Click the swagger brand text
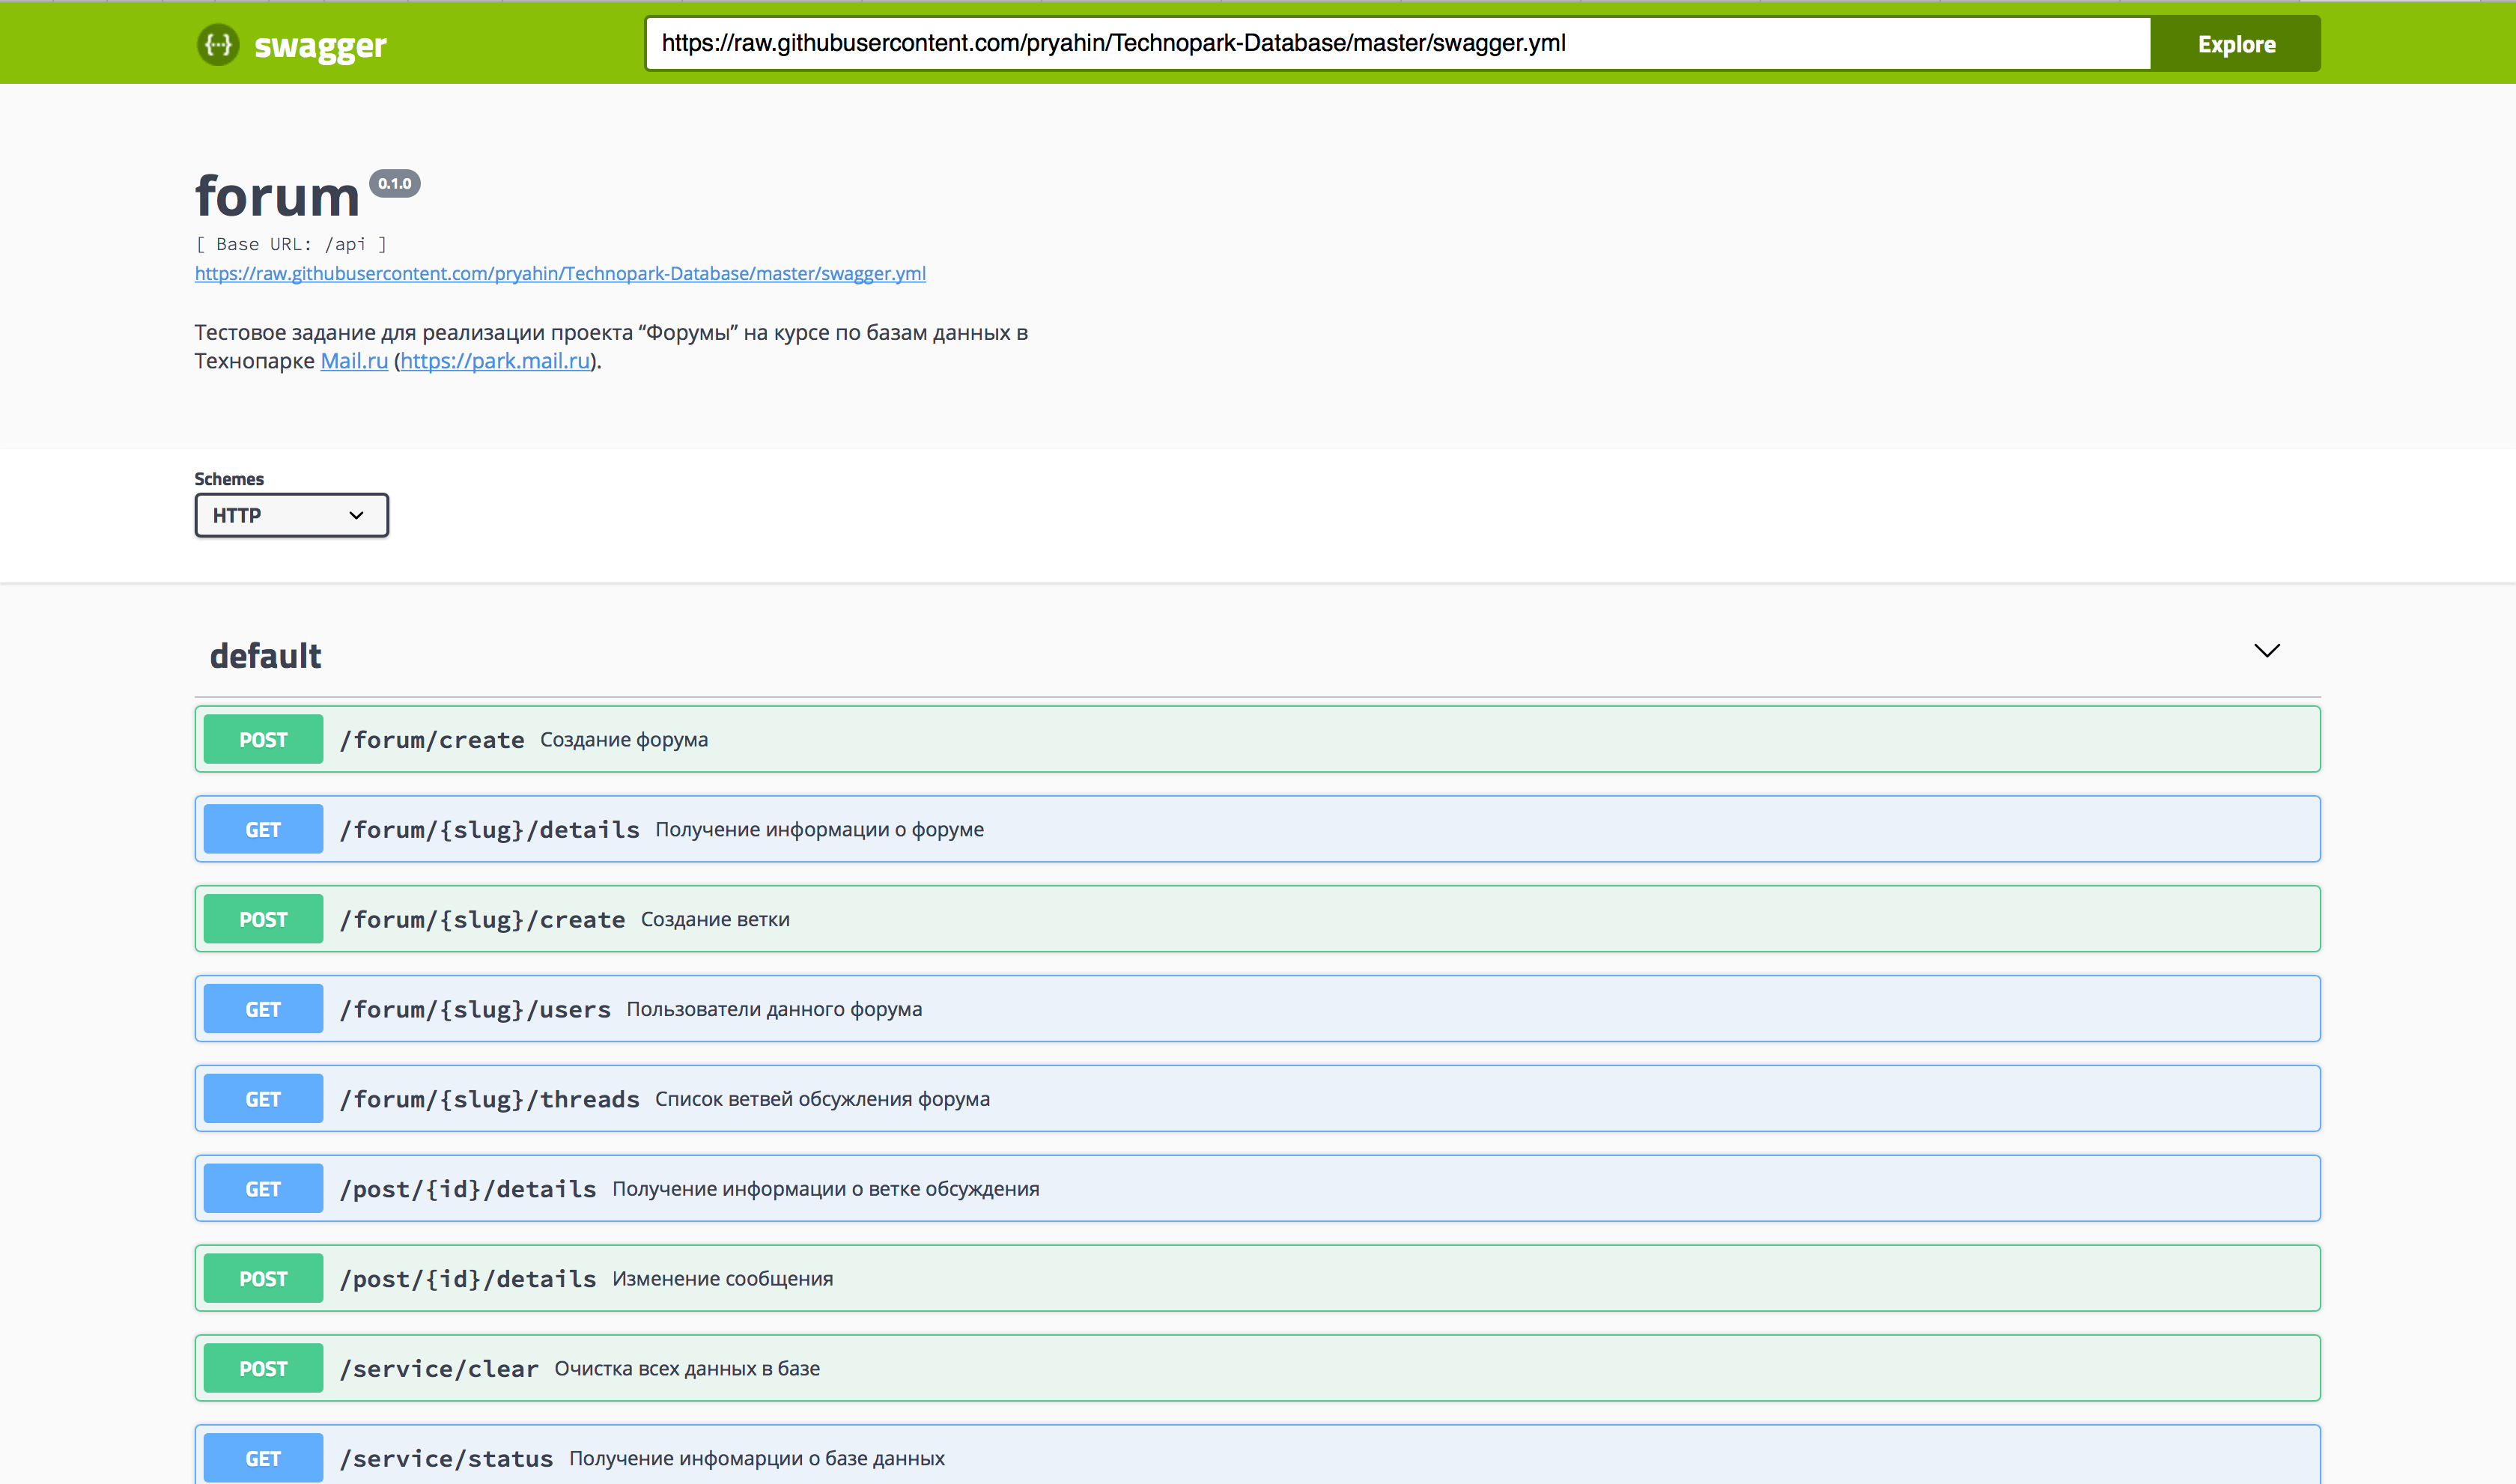 (320, 45)
